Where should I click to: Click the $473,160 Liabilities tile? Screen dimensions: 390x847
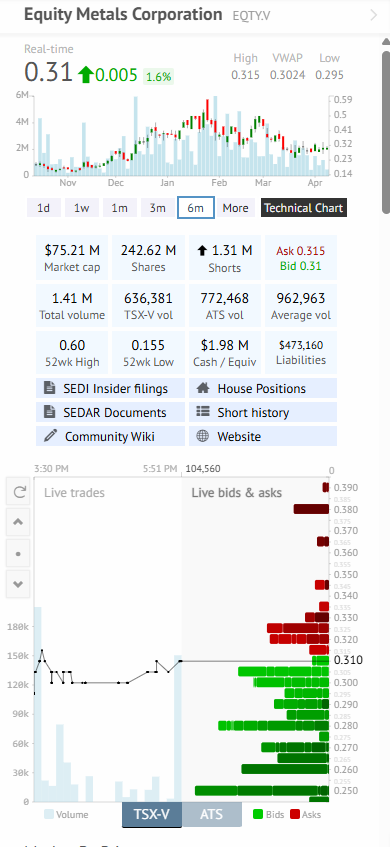point(301,353)
